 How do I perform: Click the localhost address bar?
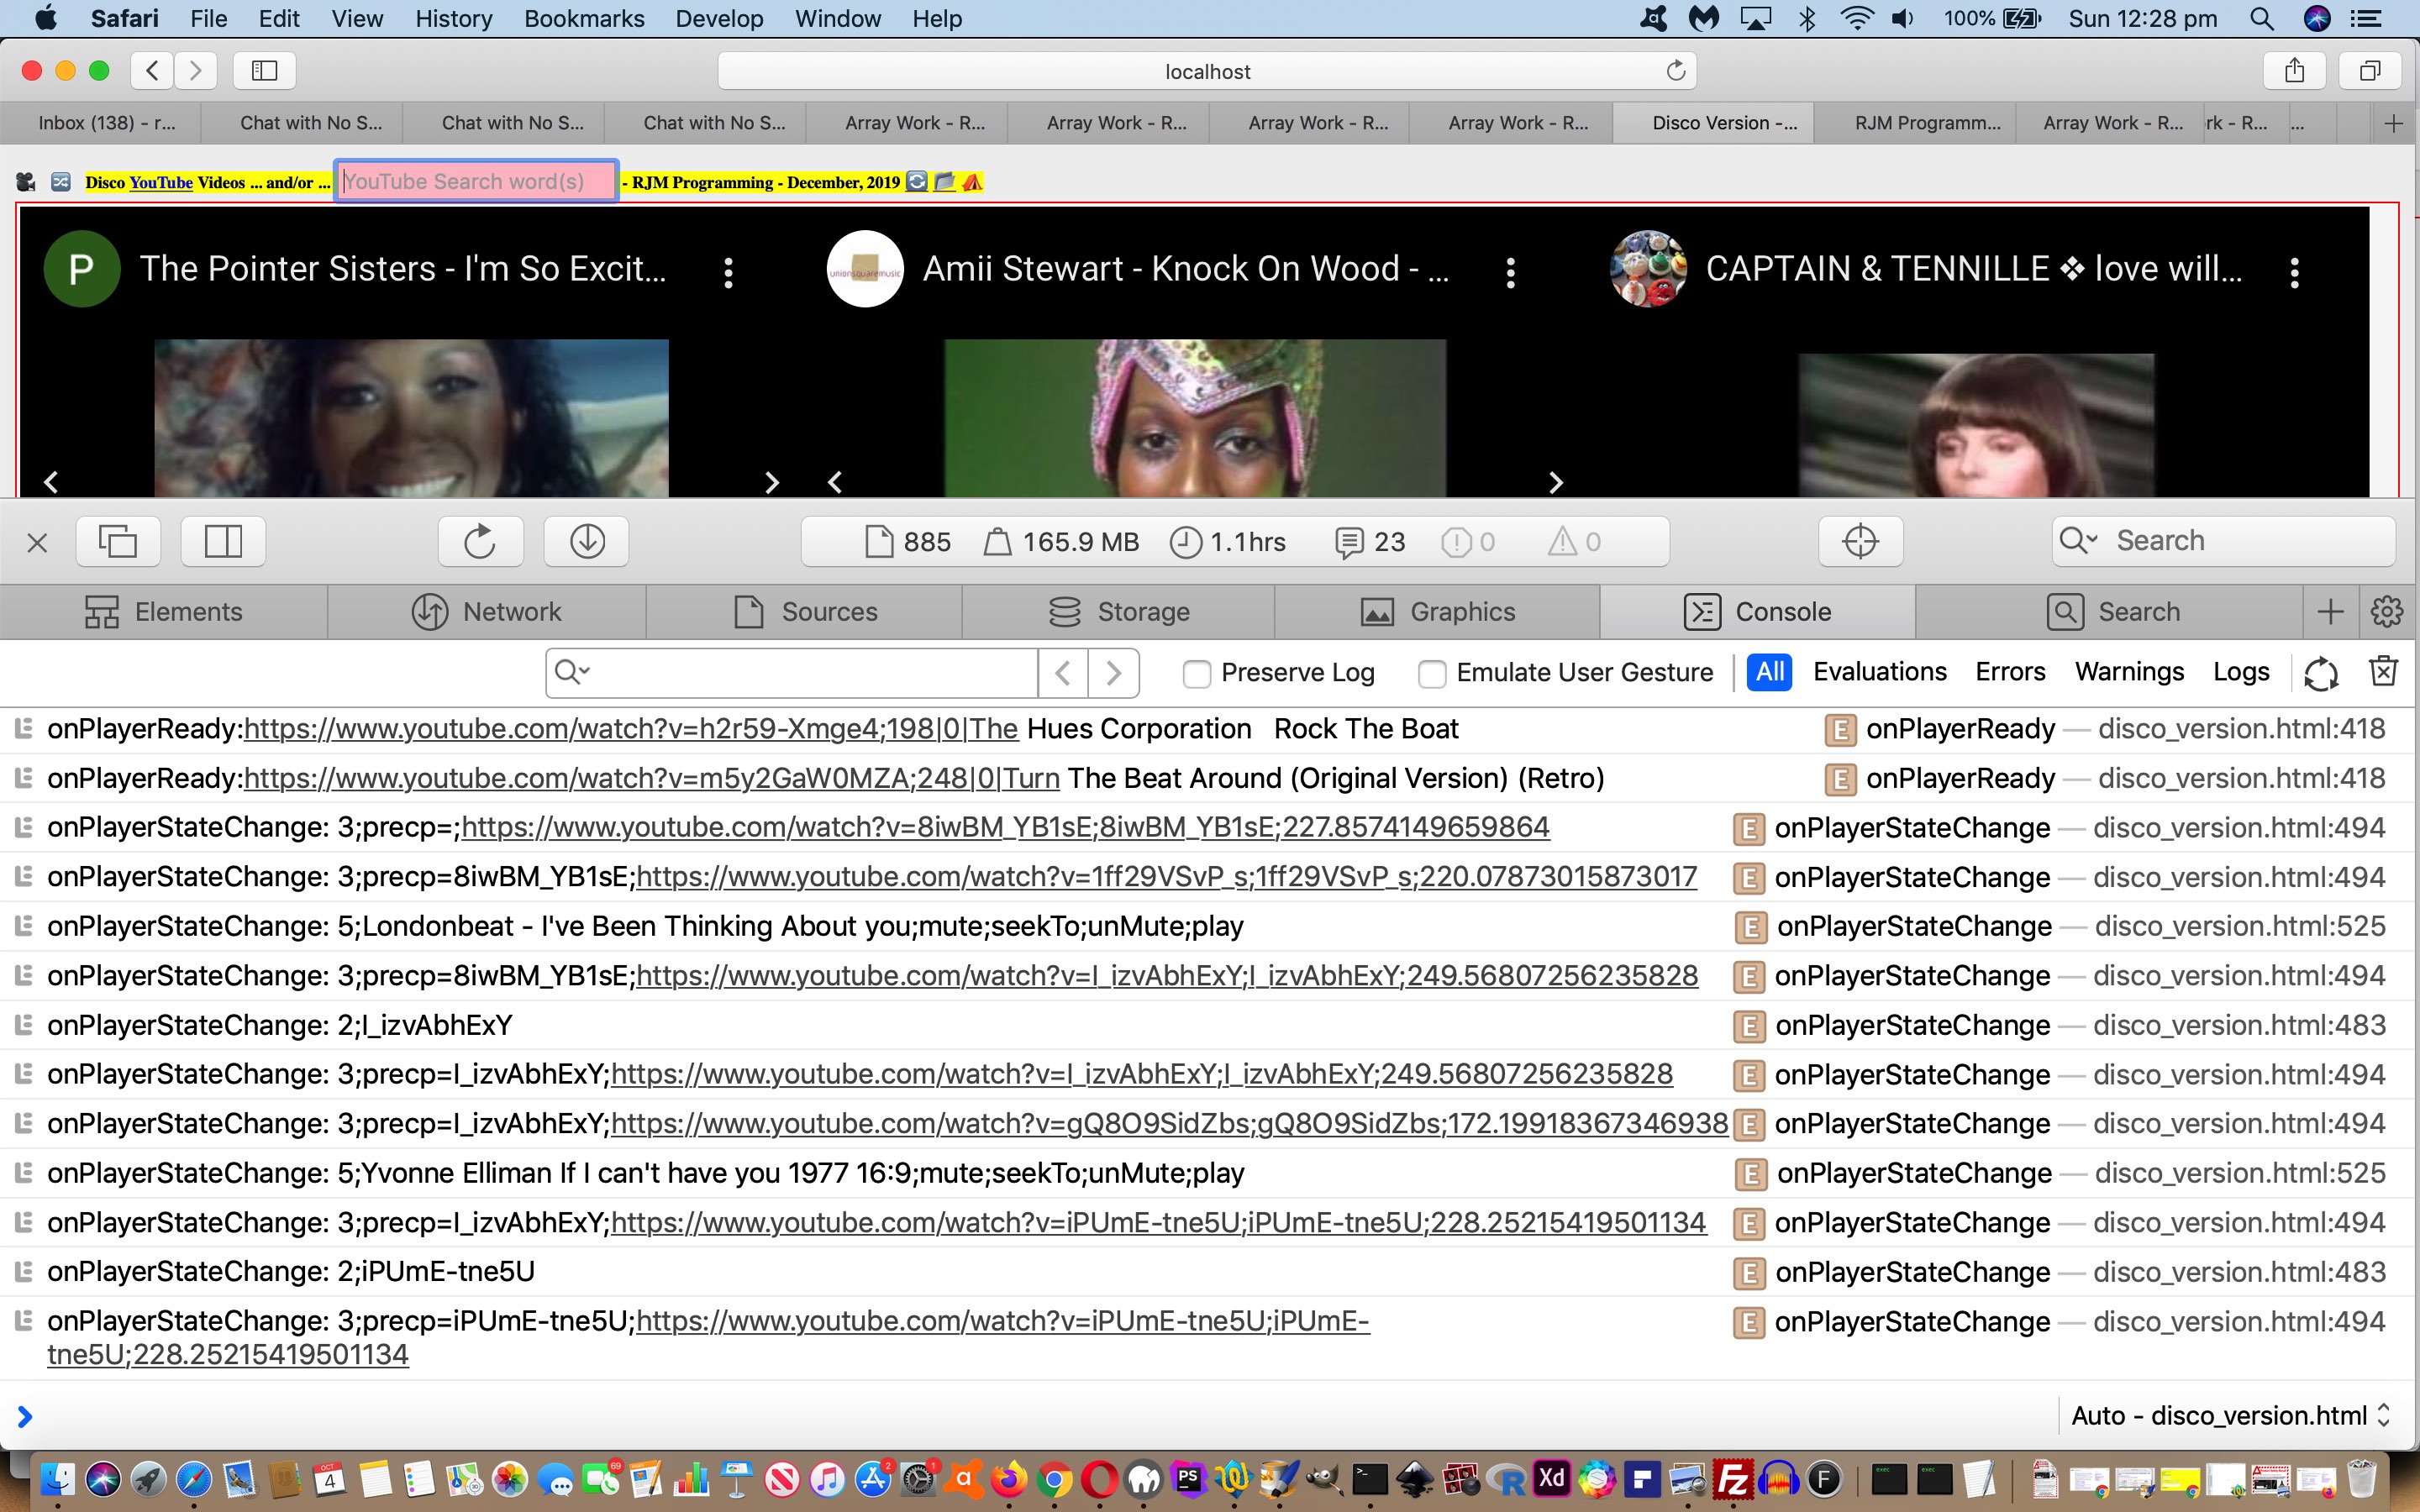1207,71
